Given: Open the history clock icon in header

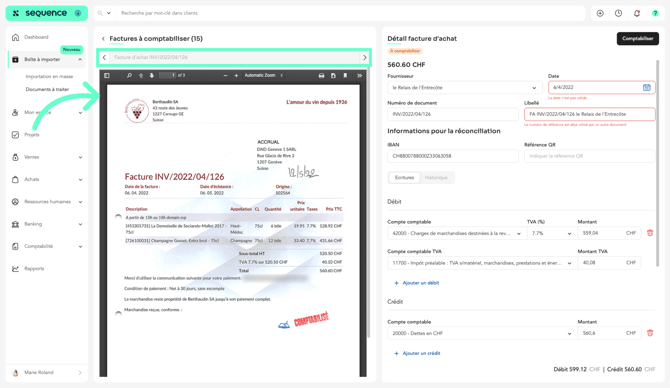Looking at the screenshot, I should [618, 13].
